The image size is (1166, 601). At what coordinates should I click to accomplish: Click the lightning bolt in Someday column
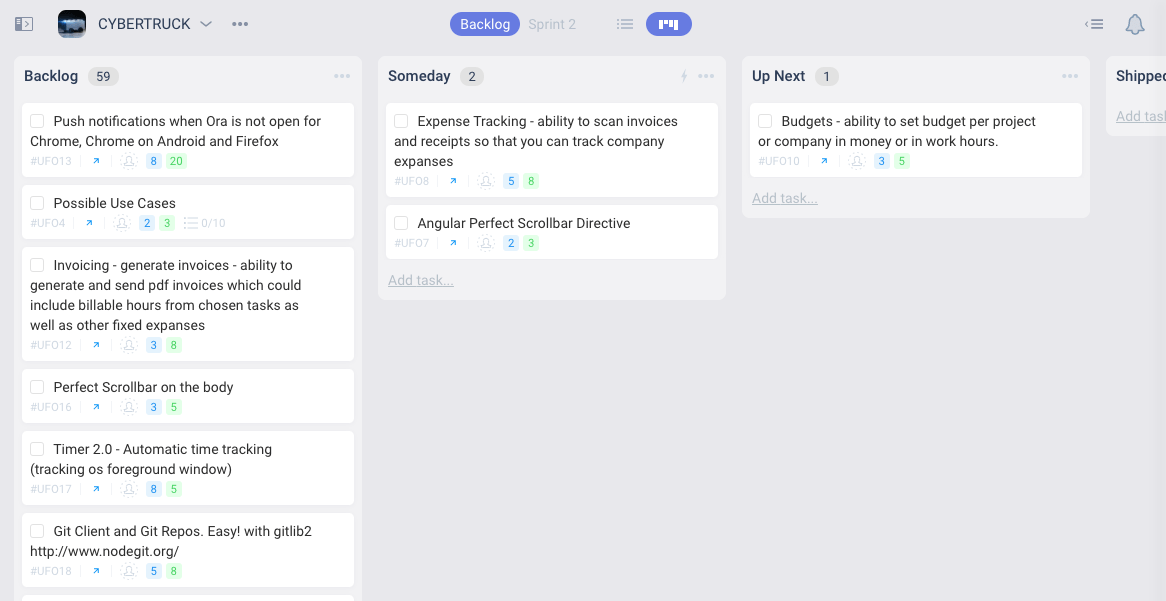(684, 76)
